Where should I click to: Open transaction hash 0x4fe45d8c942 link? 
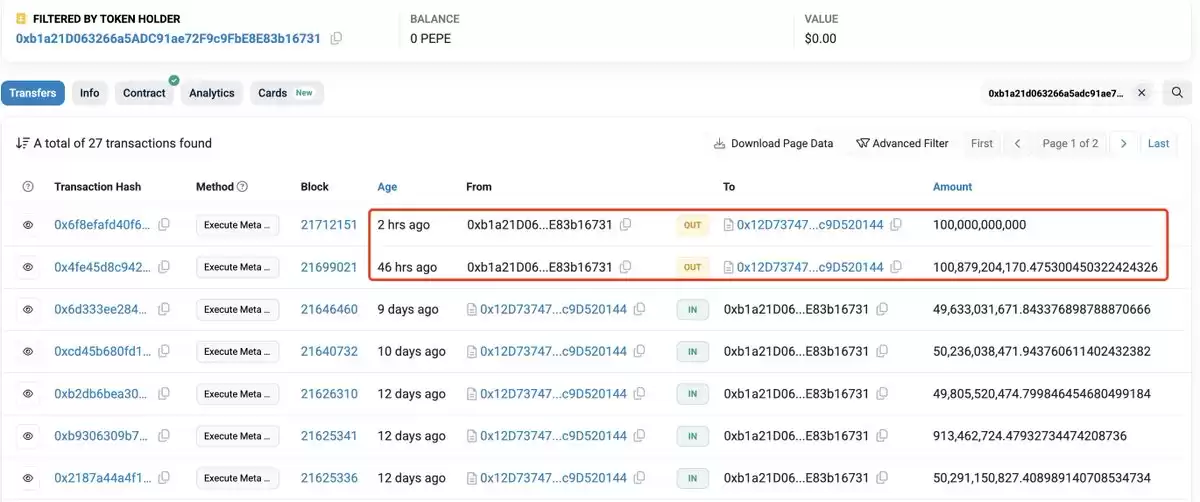[103, 267]
